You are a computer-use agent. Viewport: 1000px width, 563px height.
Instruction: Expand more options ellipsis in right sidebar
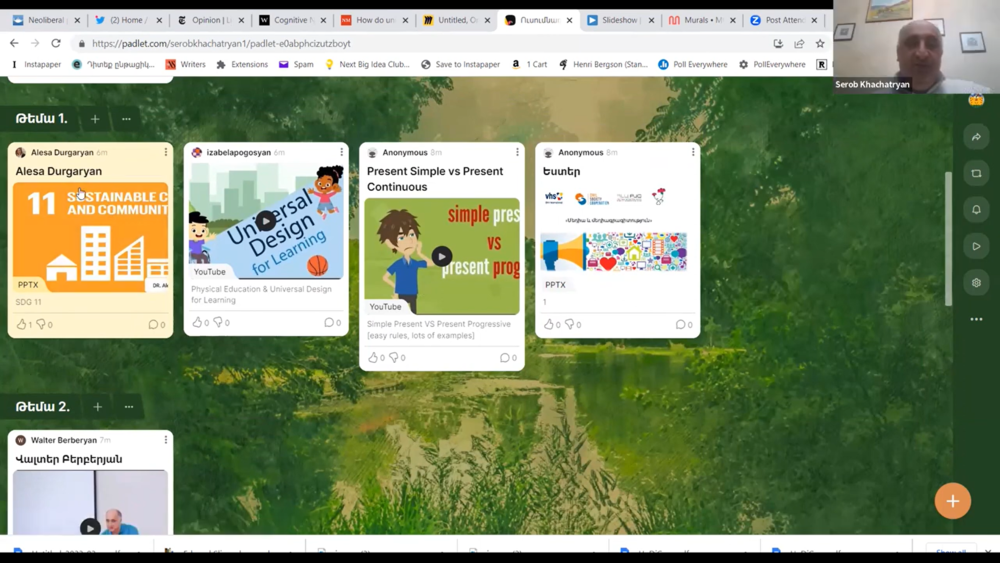[x=976, y=319]
